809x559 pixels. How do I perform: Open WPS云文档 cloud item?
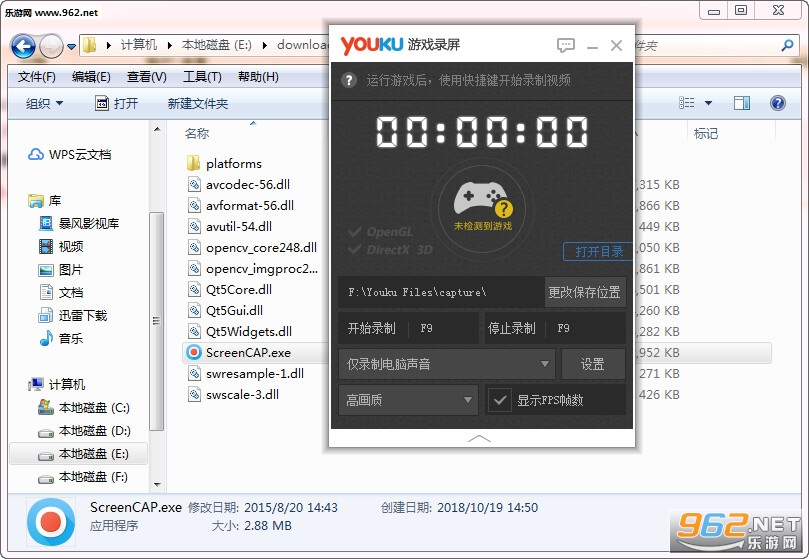pos(69,154)
